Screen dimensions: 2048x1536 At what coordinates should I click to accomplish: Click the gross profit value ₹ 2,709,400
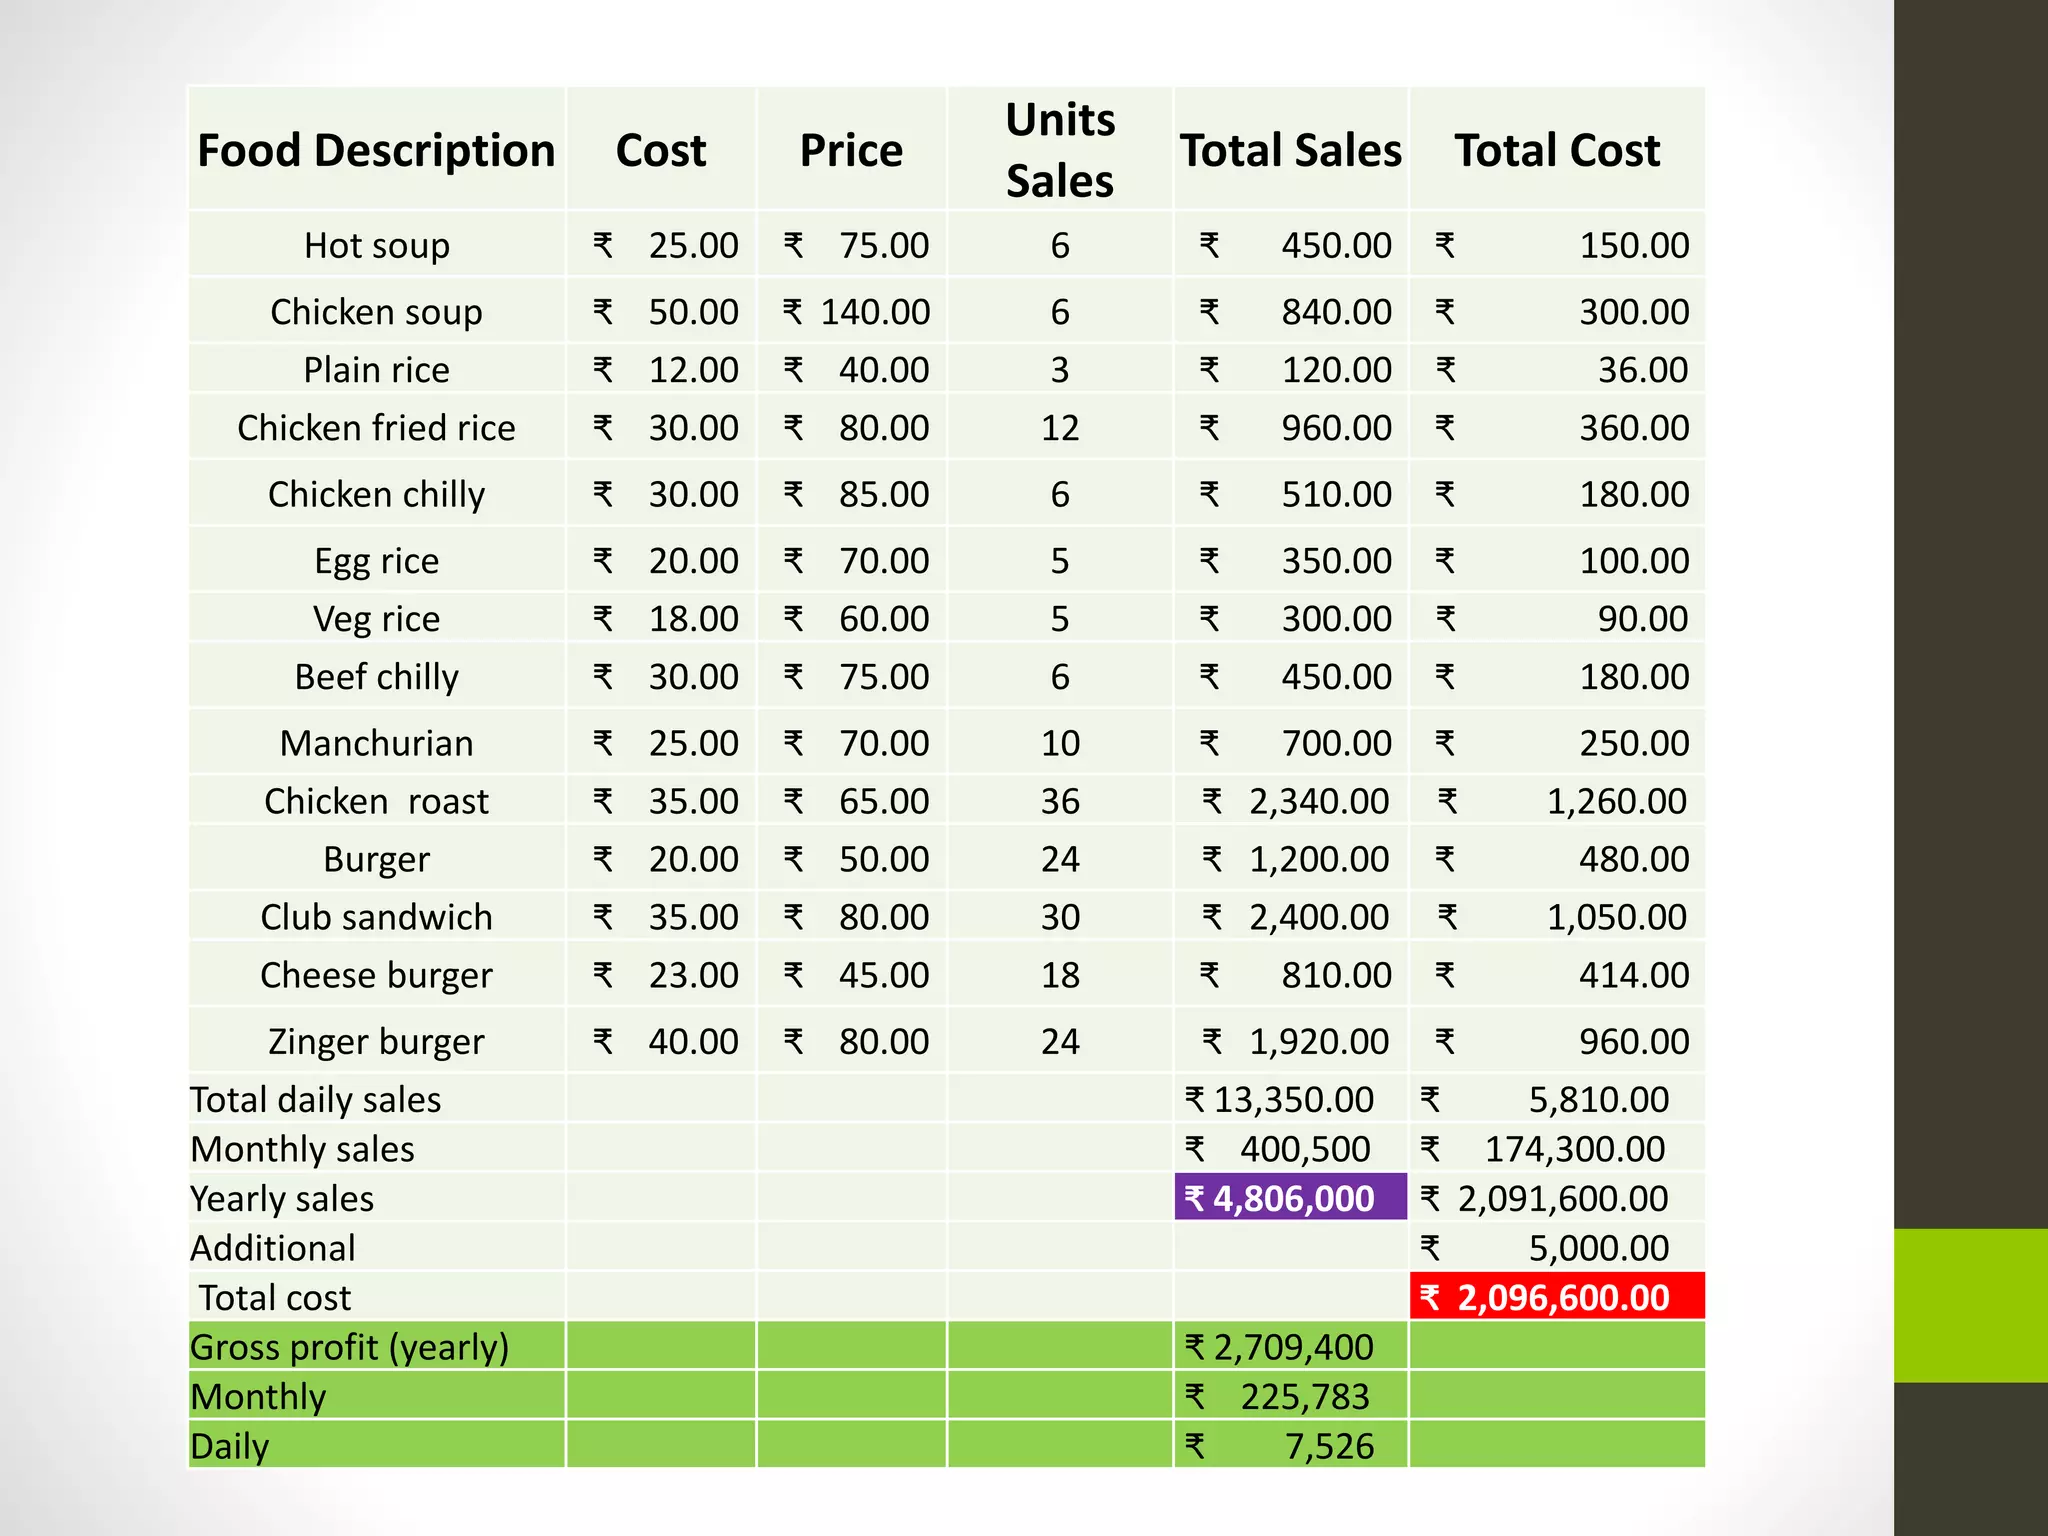point(1280,1348)
